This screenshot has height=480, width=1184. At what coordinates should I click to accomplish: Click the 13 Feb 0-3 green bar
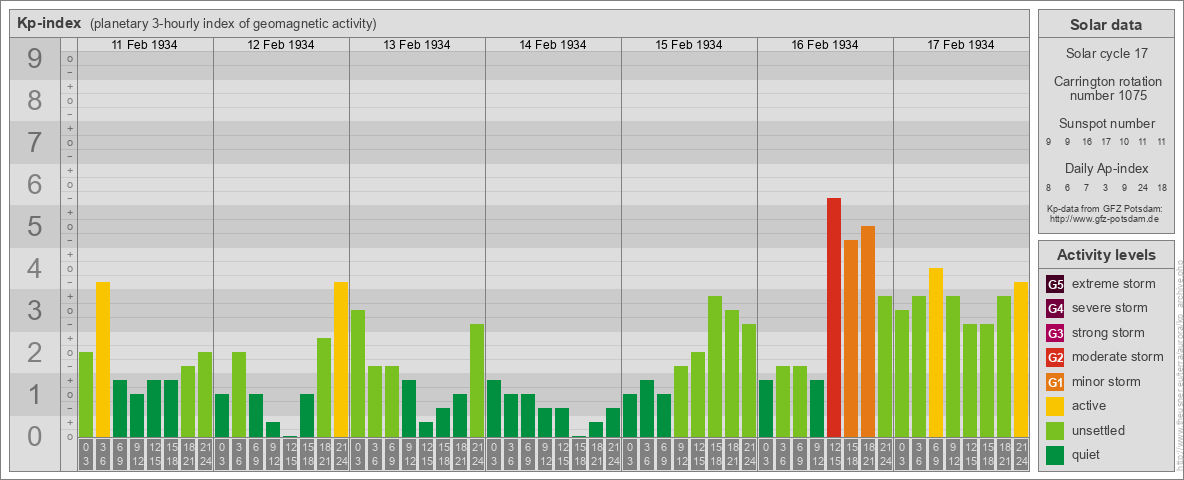coord(358,373)
